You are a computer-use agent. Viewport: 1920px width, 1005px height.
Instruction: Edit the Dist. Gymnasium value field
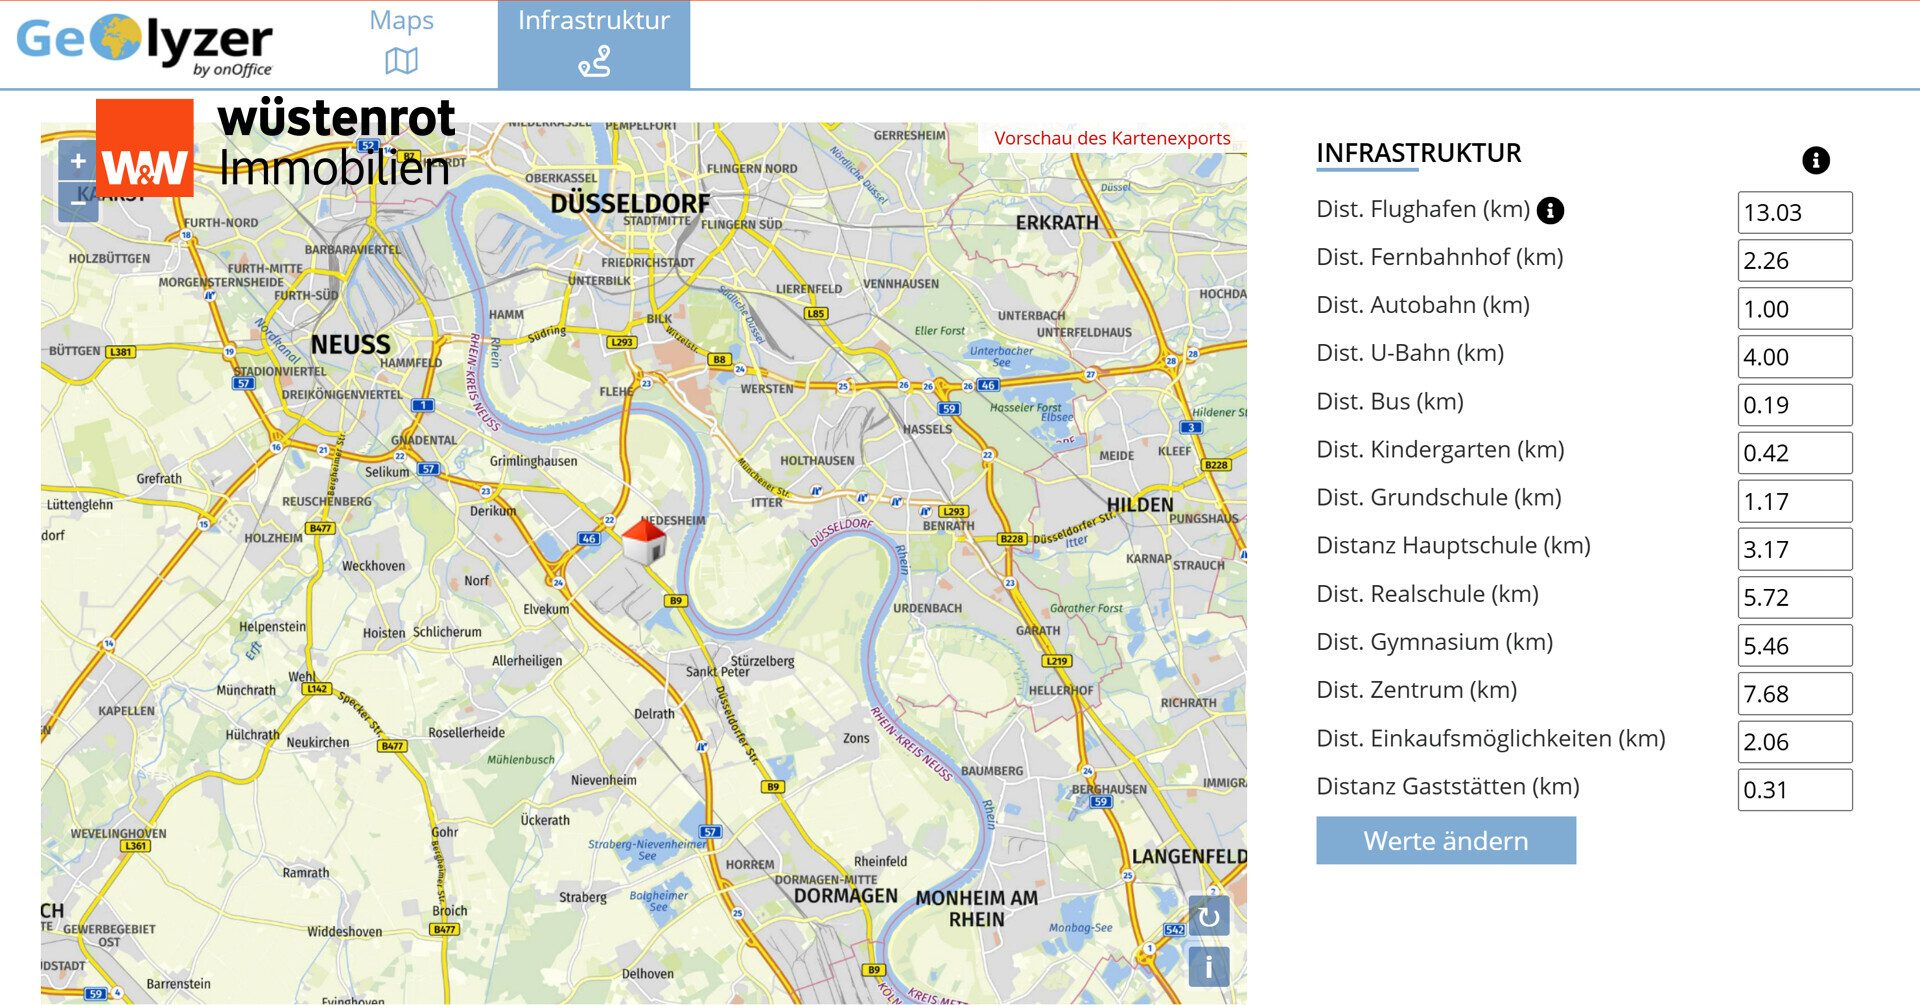[x=1795, y=645]
